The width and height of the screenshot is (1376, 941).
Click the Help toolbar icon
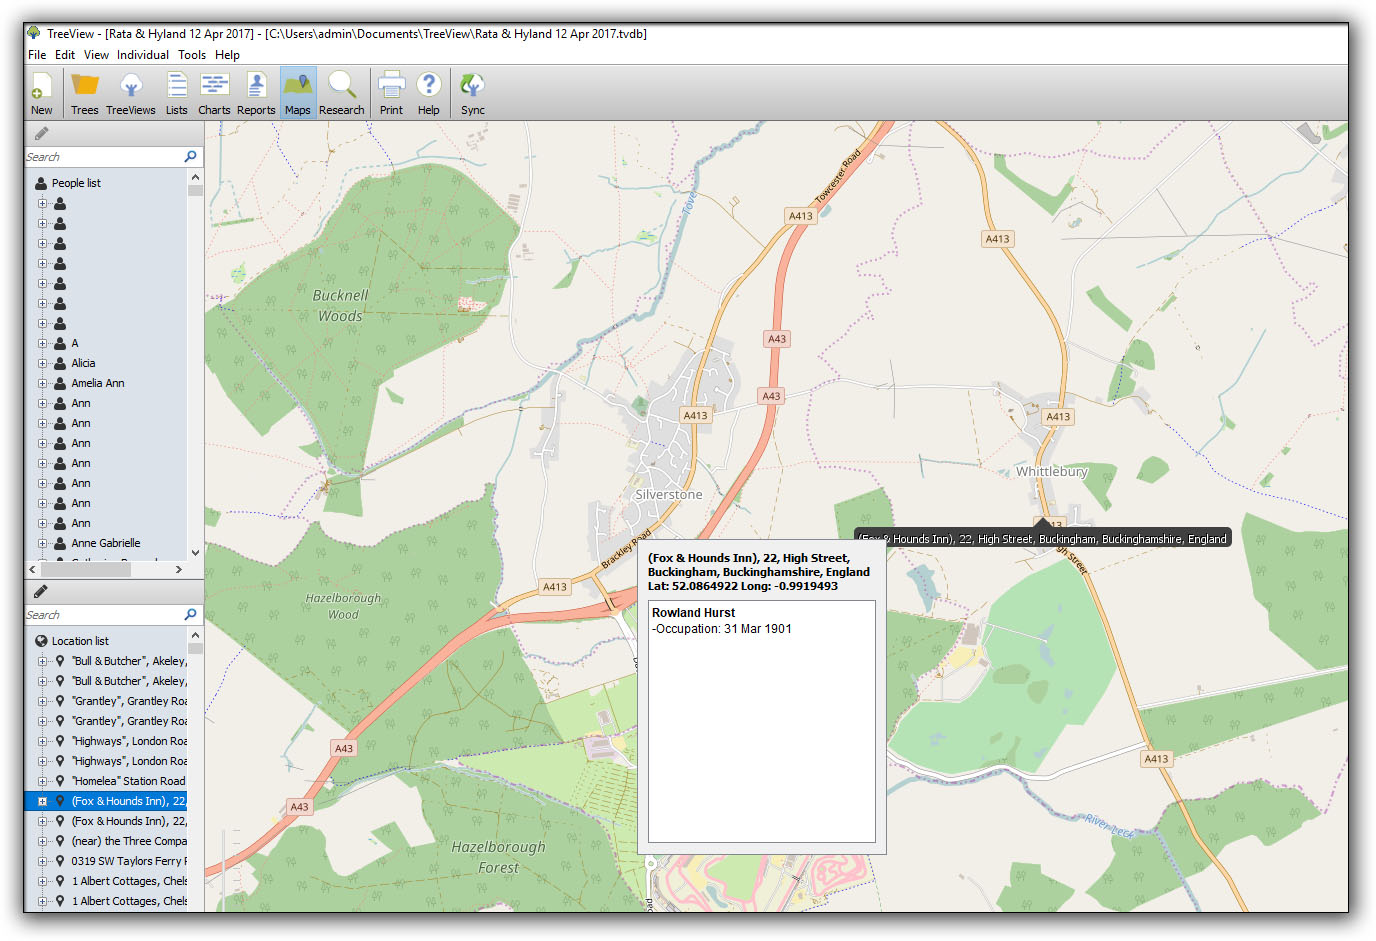(429, 94)
